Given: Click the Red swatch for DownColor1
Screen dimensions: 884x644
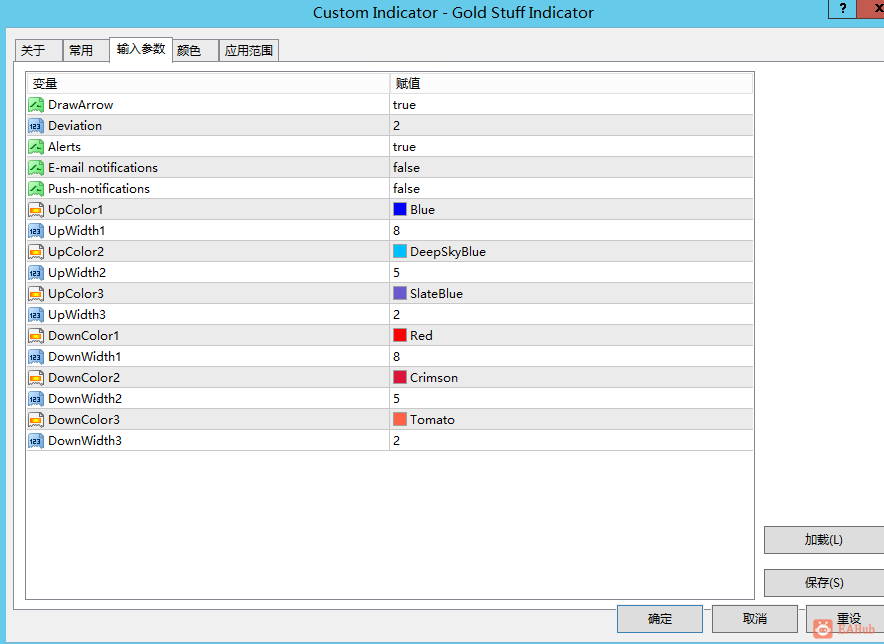Looking at the screenshot, I should [x=400, y=335].
